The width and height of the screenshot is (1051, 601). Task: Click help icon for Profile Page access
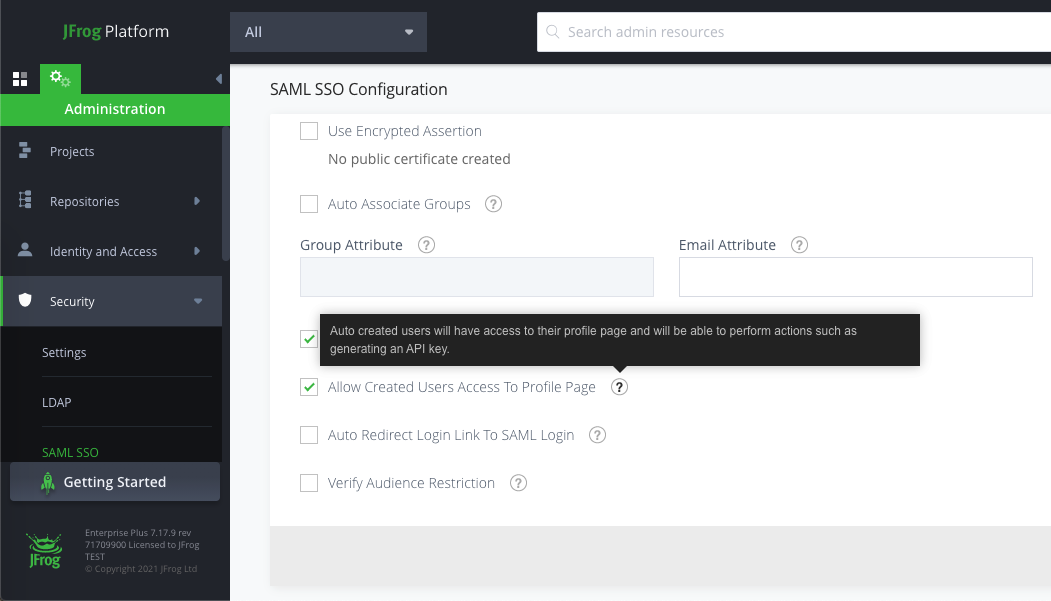click(620, 387)
